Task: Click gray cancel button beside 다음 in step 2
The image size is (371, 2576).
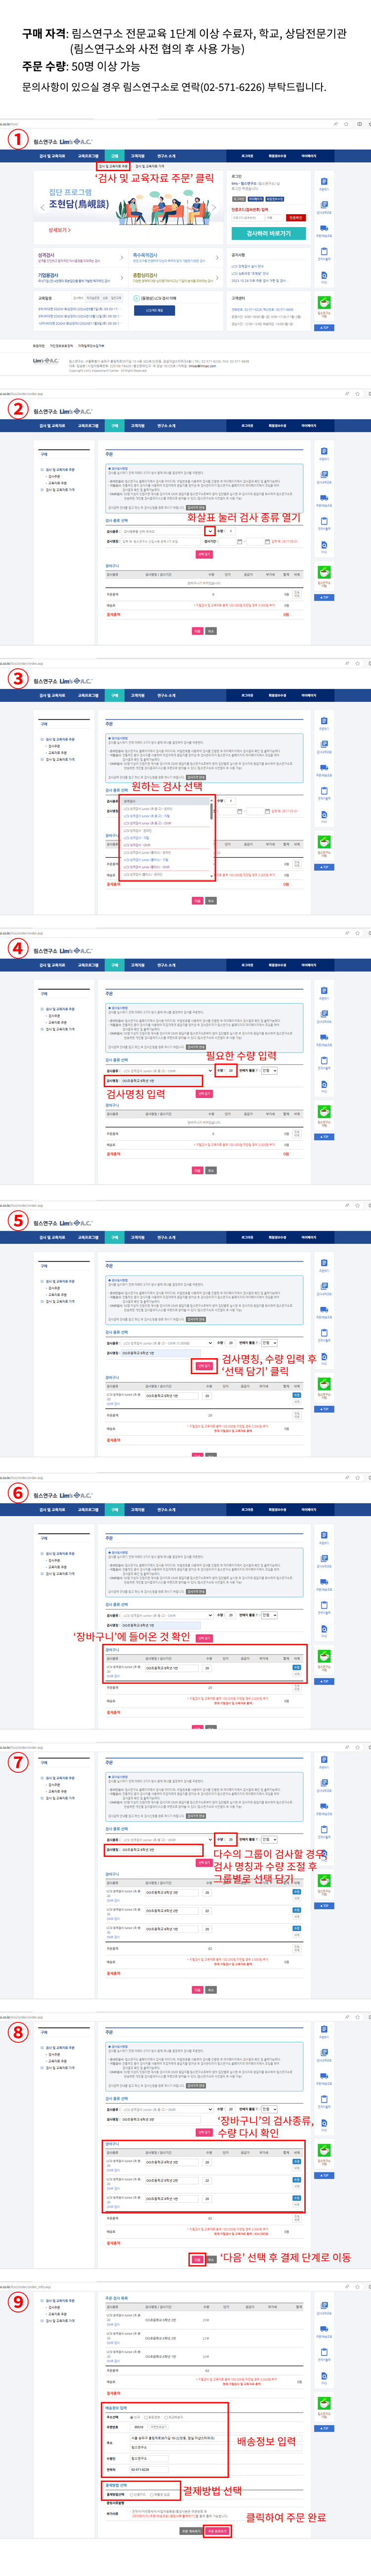Action: click(x=210, y=631)
